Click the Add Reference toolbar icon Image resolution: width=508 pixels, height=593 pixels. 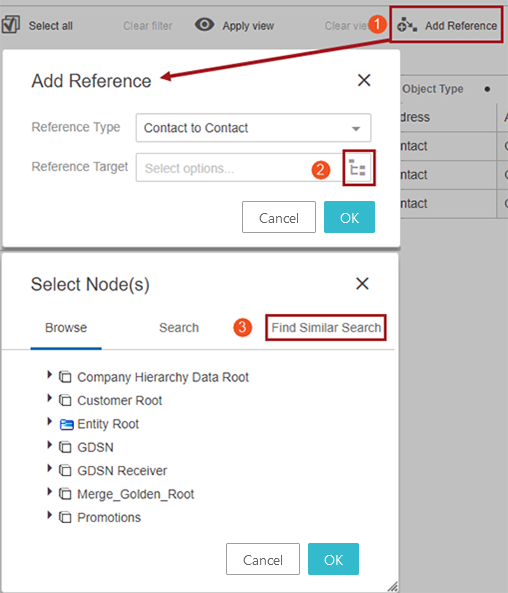tap(407, 25)
